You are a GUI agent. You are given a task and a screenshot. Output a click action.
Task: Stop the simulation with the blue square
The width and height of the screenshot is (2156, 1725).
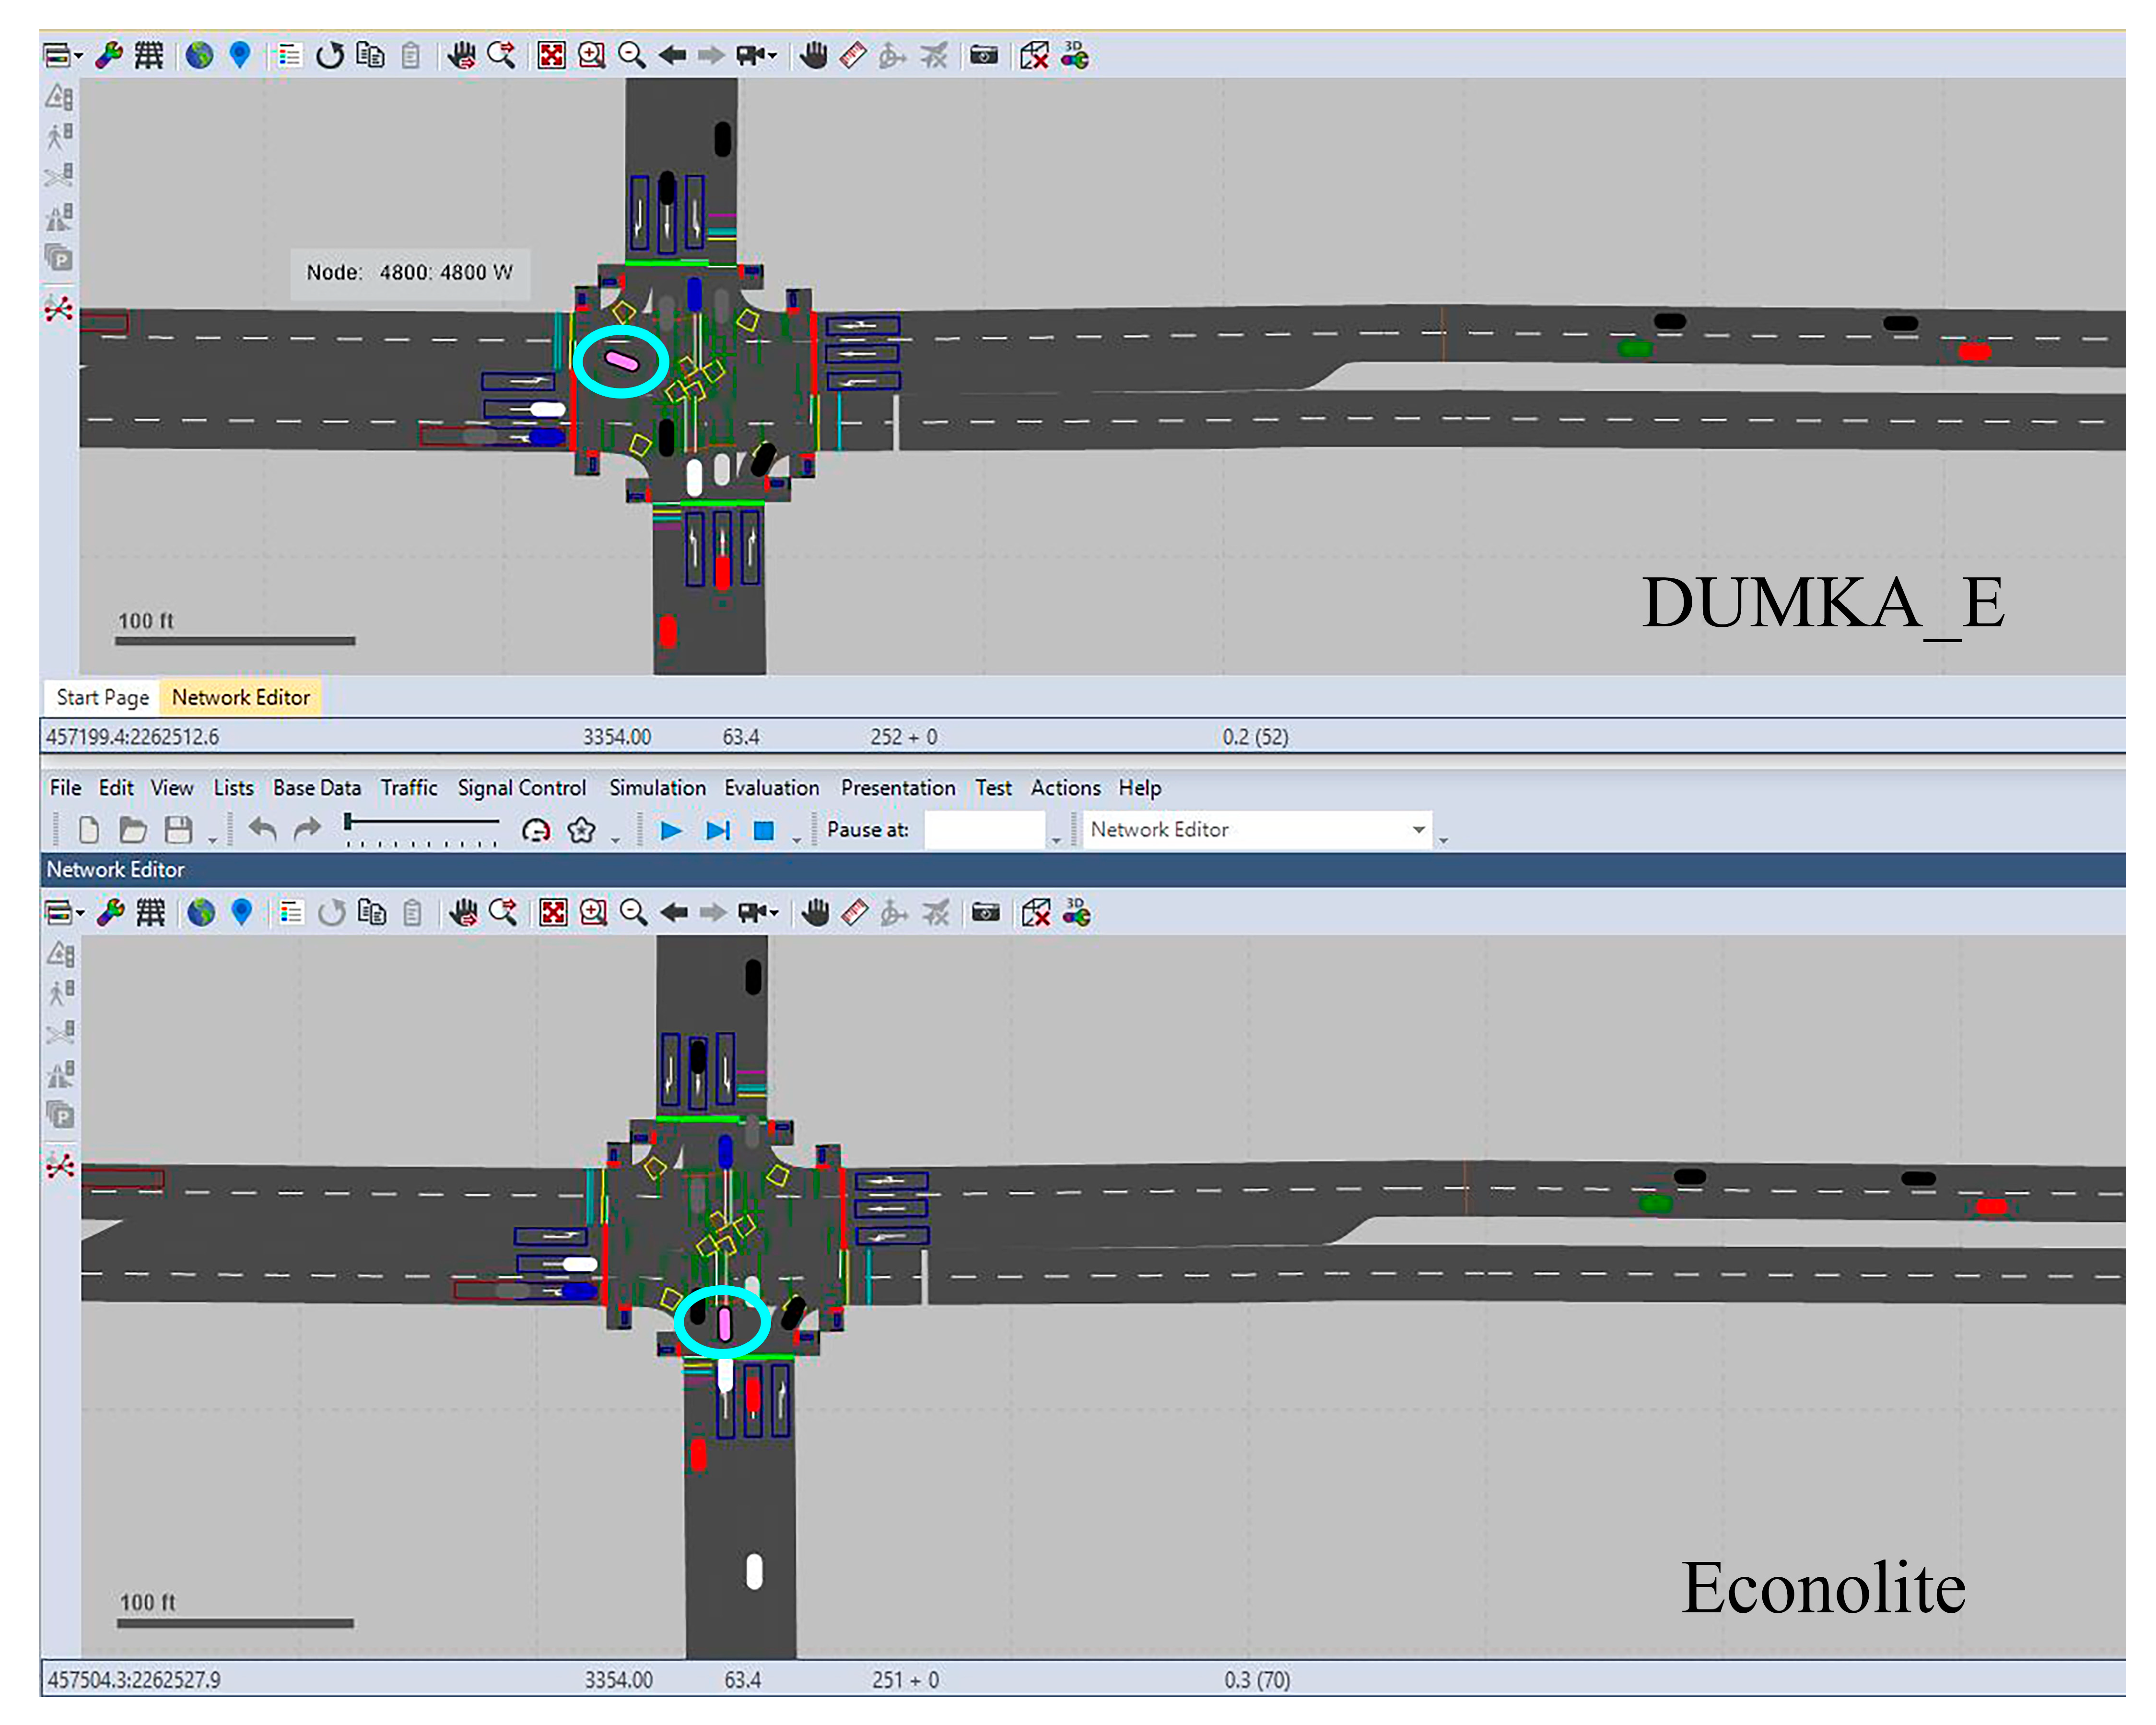click(x=764, y=830)
